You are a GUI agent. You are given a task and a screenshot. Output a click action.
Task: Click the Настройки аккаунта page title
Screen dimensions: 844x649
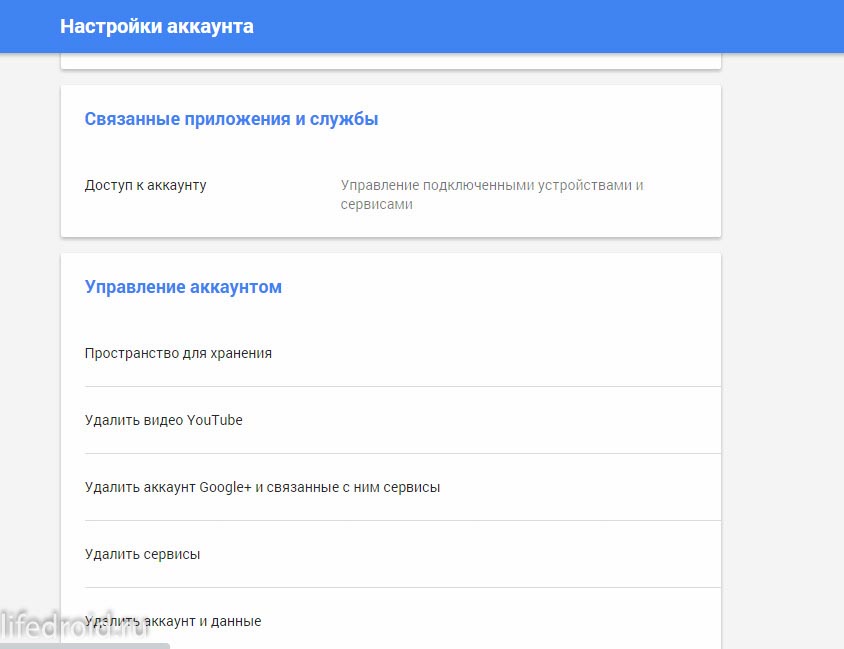point(157,26)
